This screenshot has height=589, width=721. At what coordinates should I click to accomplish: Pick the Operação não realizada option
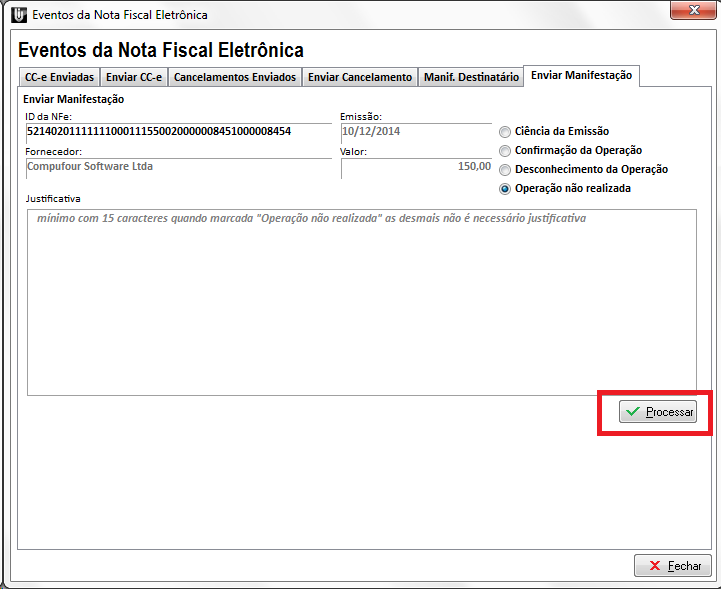505,189
